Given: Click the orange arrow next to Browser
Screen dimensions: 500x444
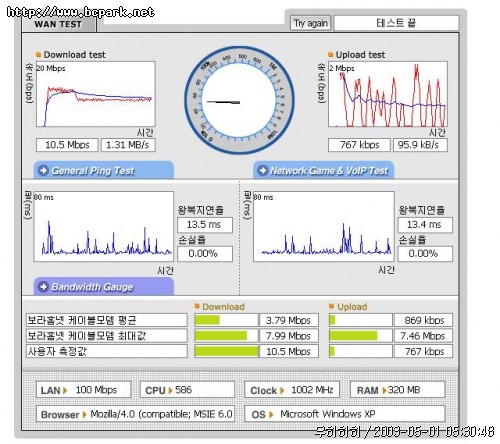Looking at the screenshot, I should (x=84, y=415).
